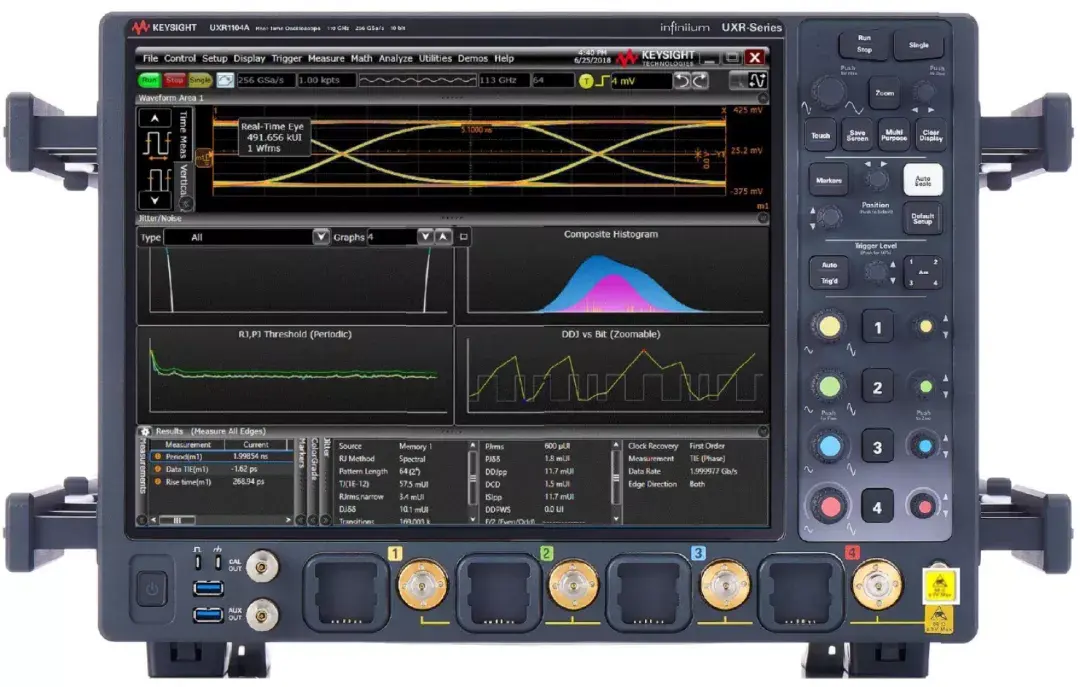The height and width of the screenshot is (687, 1080).
Task: Collapse the Jitter/Noise panel
Action: [762, 218]
